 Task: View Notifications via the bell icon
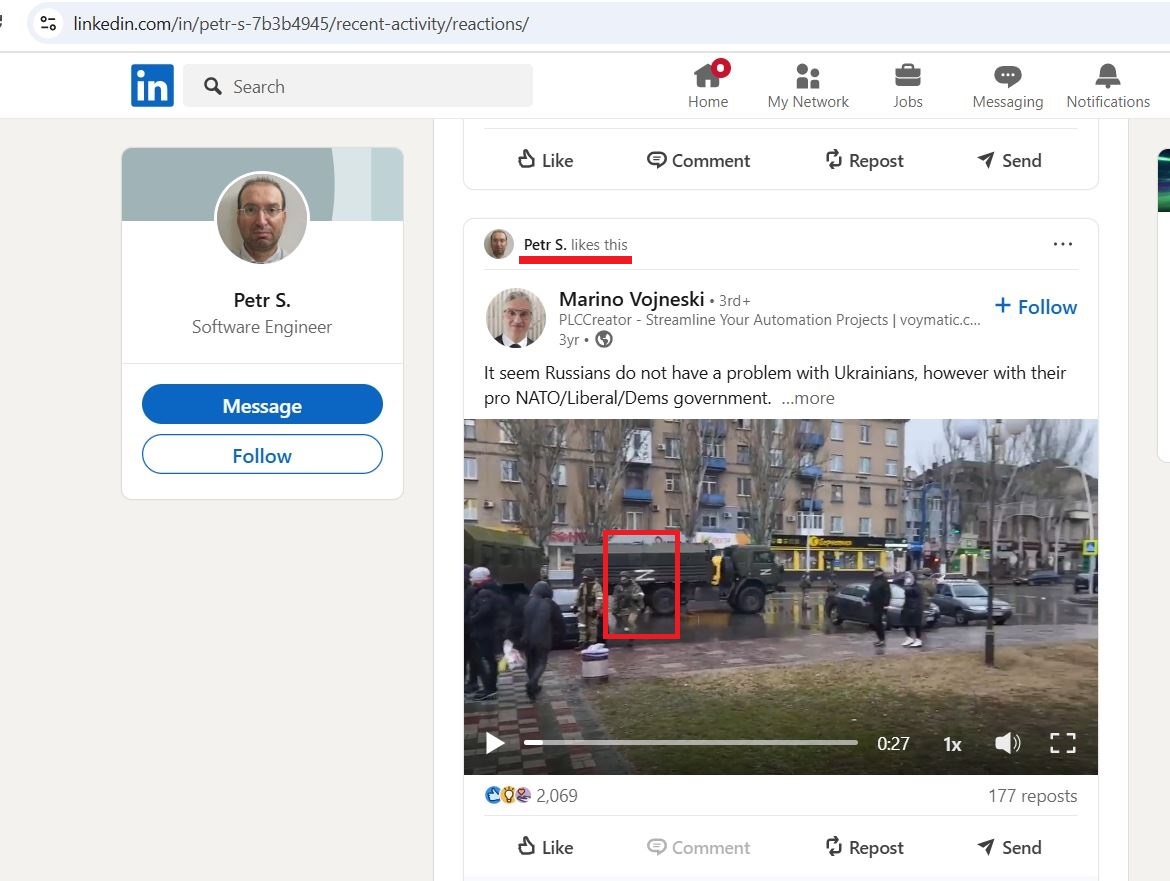1107,86
